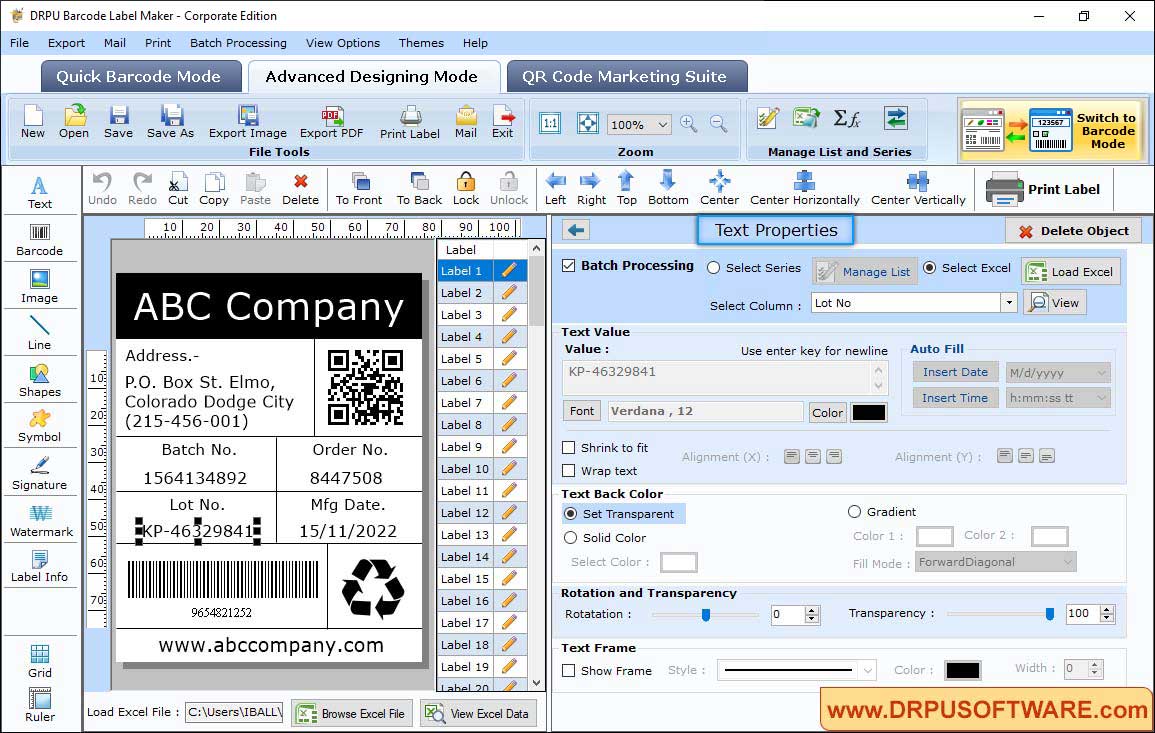1155x733 pixels.
Task: Click the Delete toolbar icon
Action: pyautogui.click(x=301, y=189)
